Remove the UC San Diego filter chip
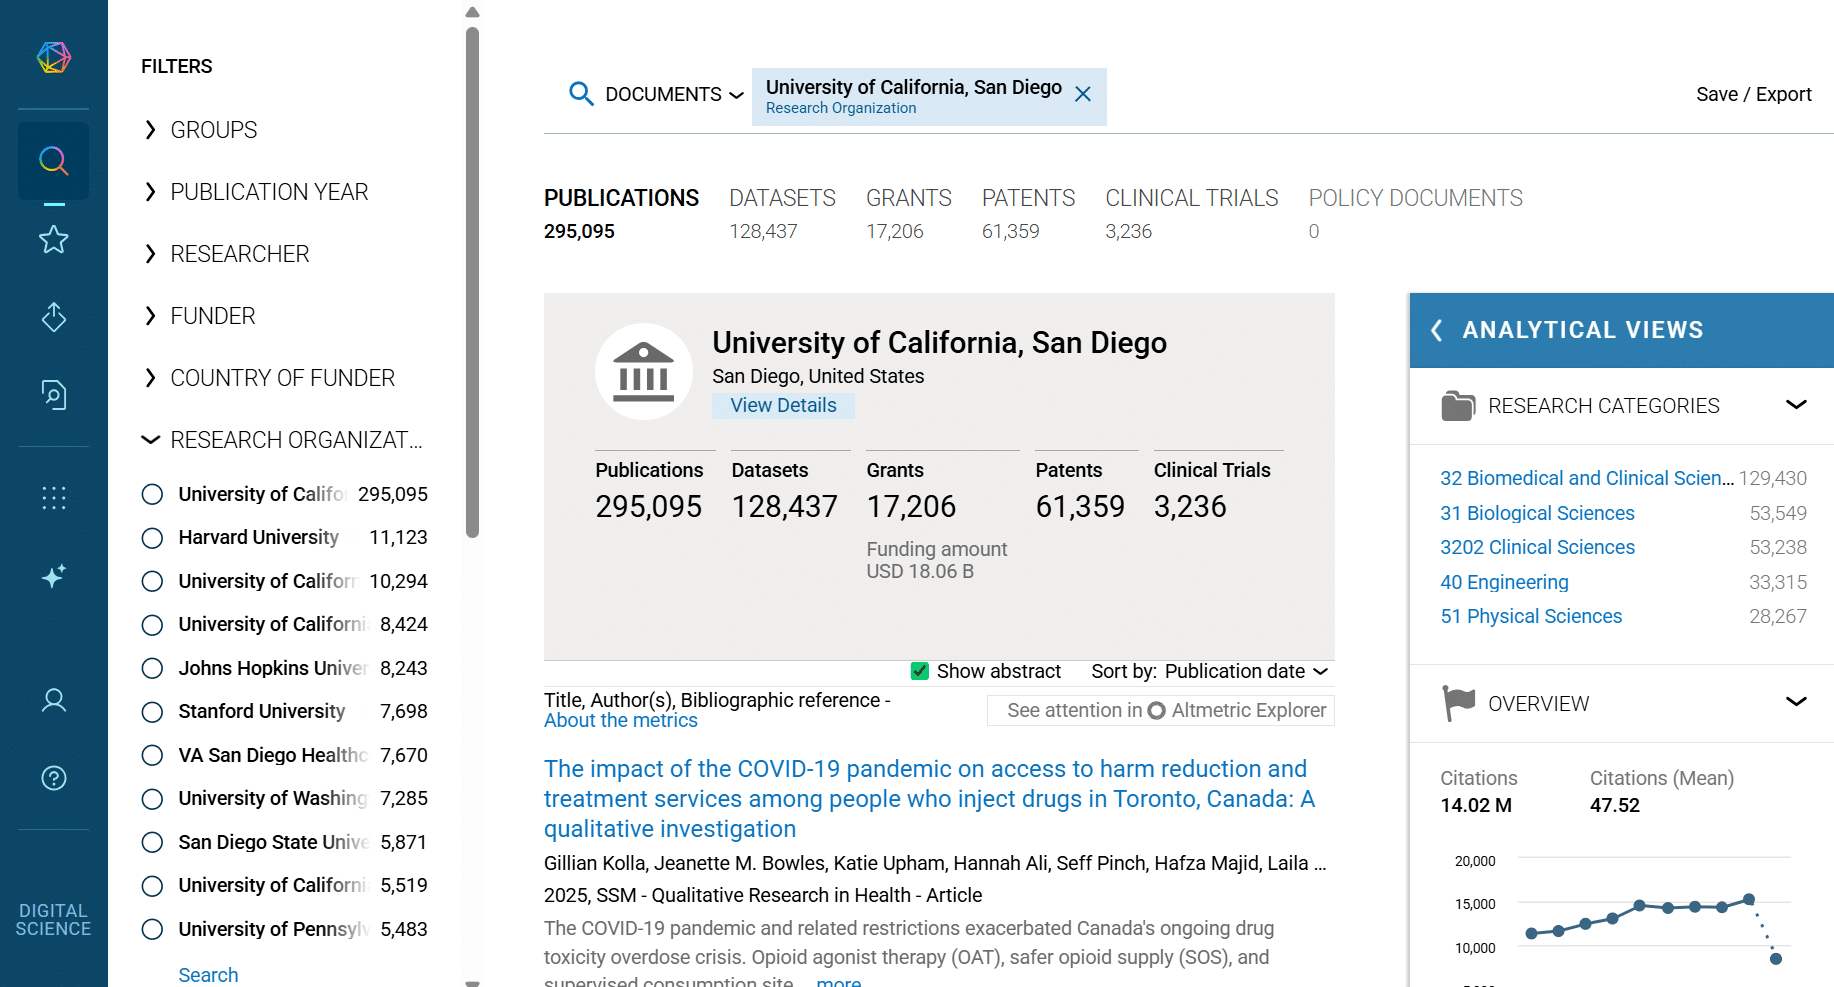1834x987 pixels. click(1082, 95)
